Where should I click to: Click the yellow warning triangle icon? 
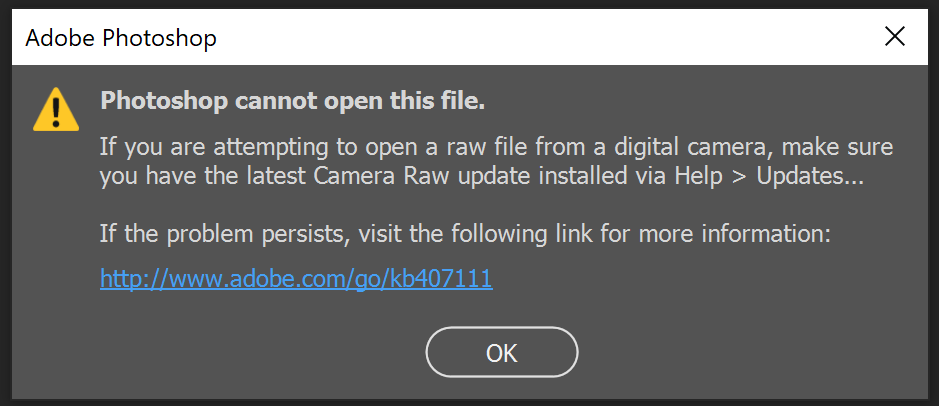pyautogui.click(x=55, y=109)
